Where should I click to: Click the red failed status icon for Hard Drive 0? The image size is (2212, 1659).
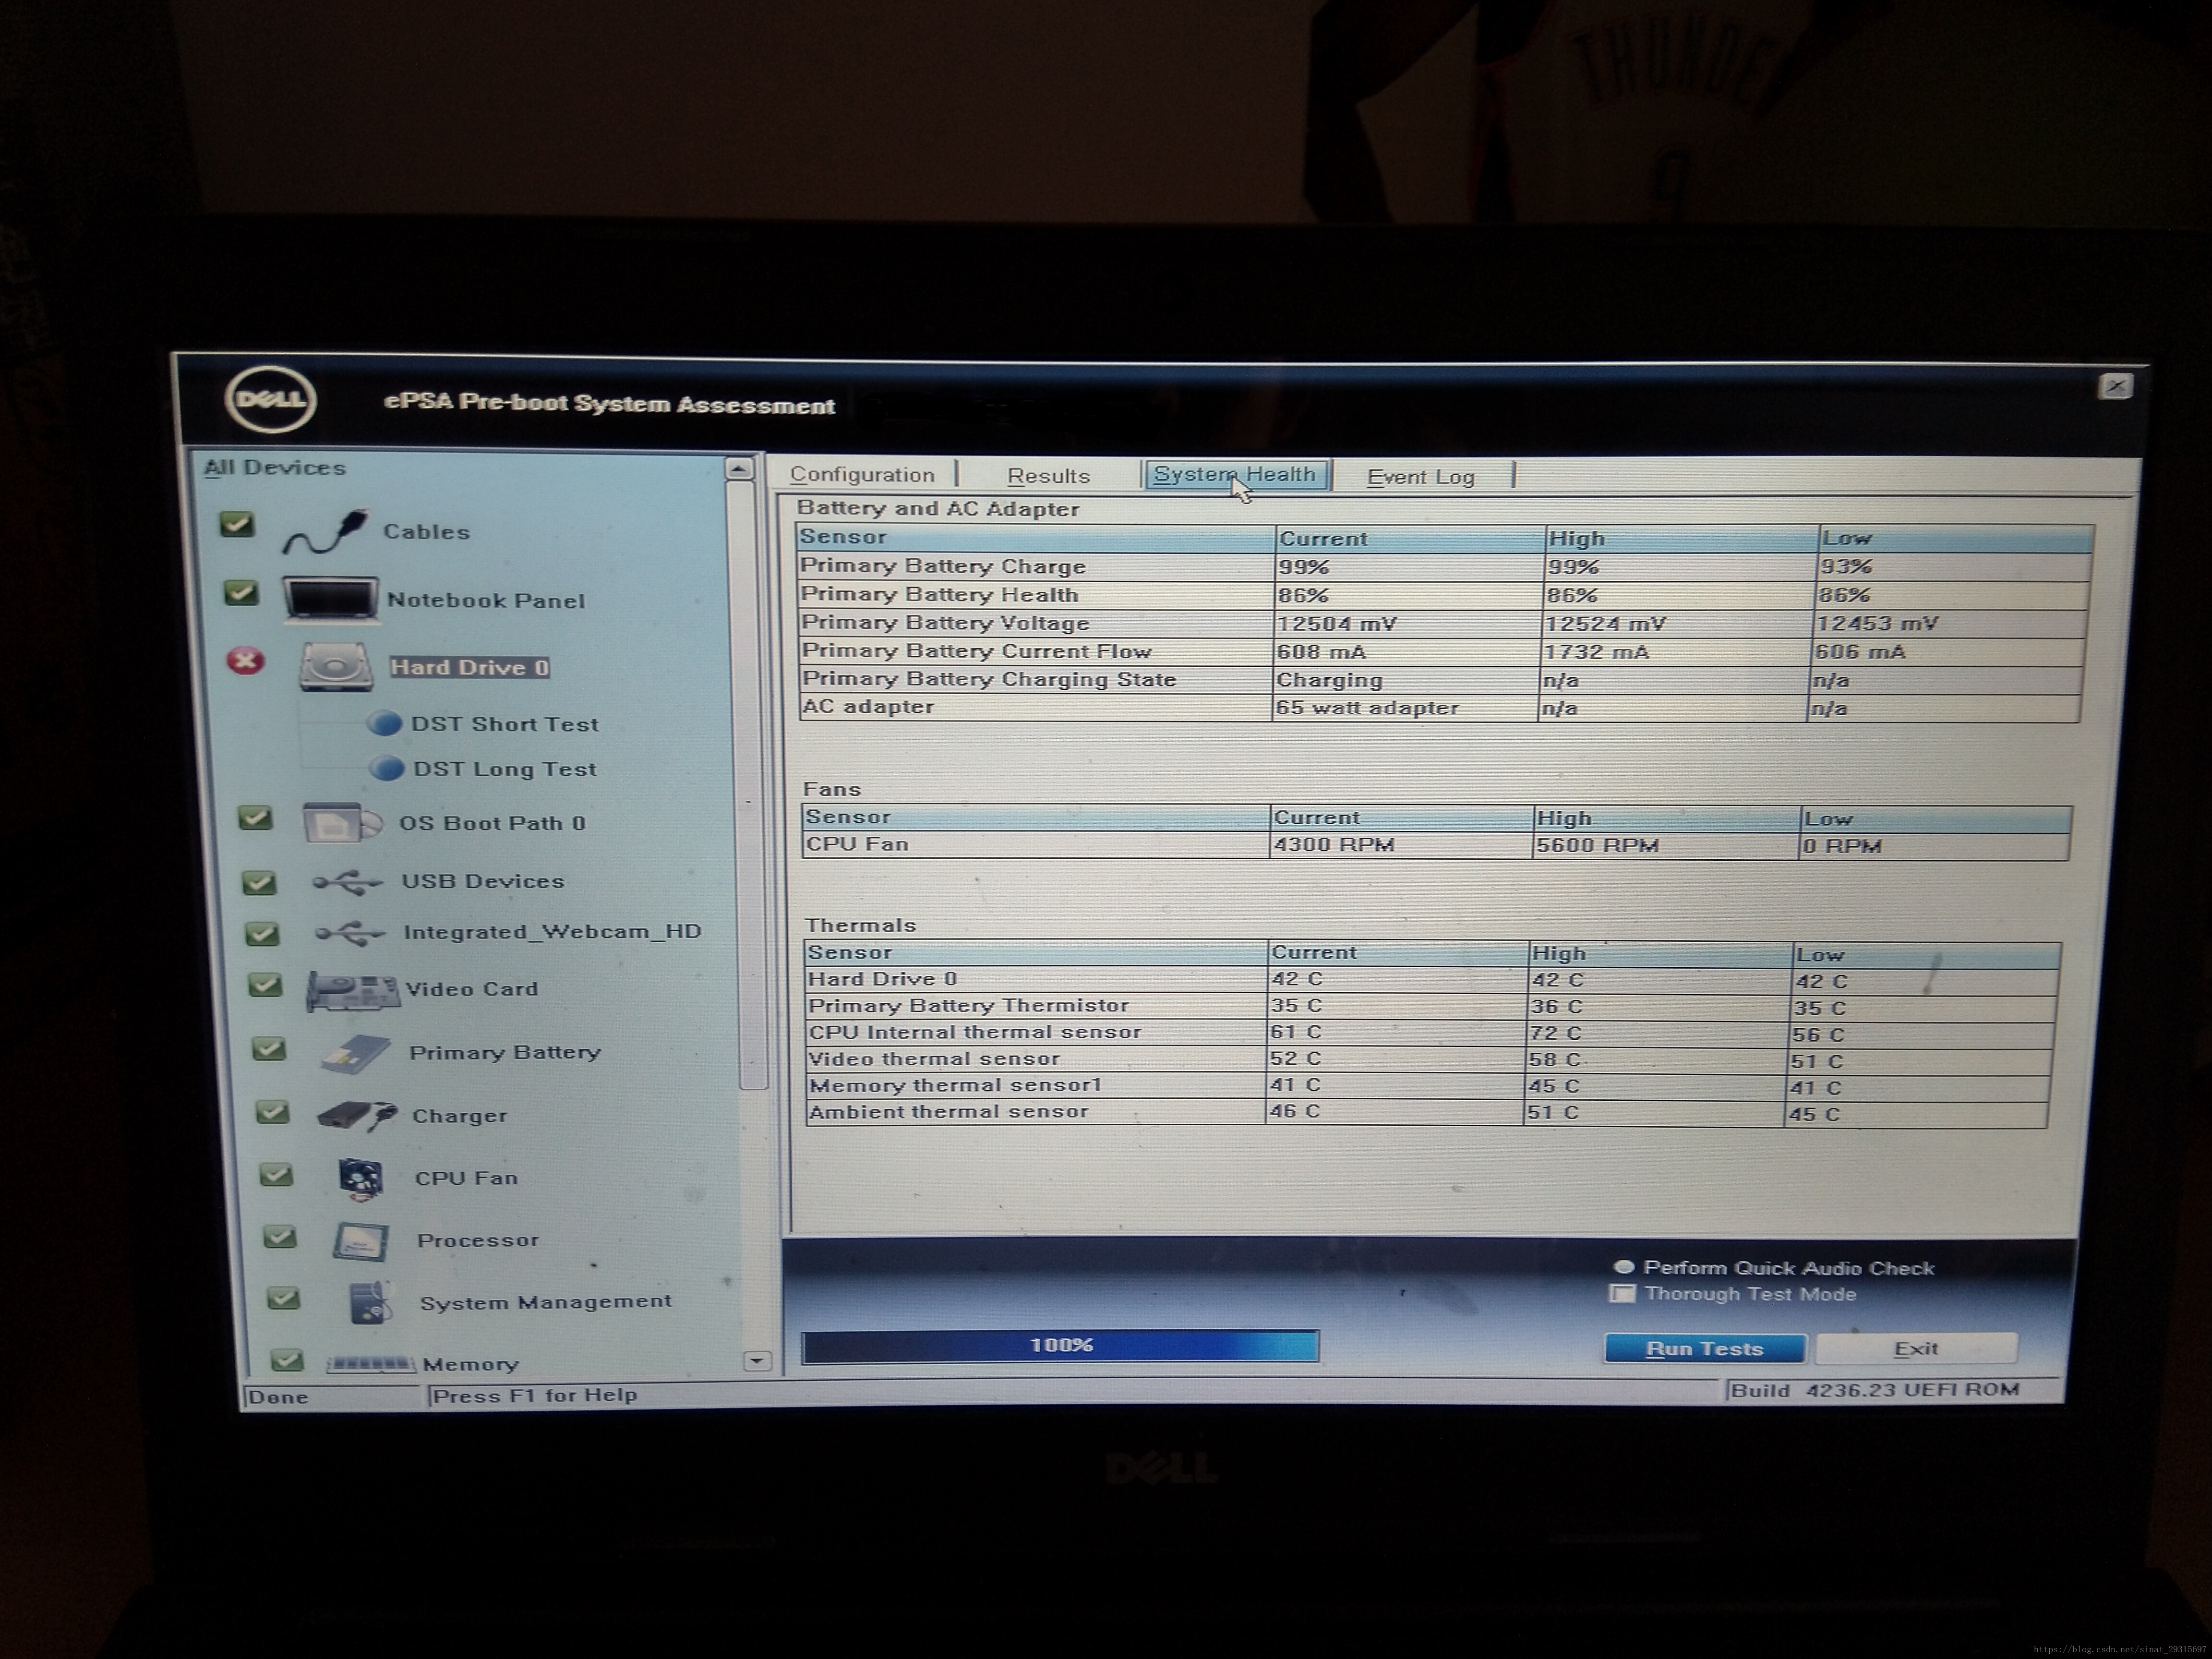point(246,661)
